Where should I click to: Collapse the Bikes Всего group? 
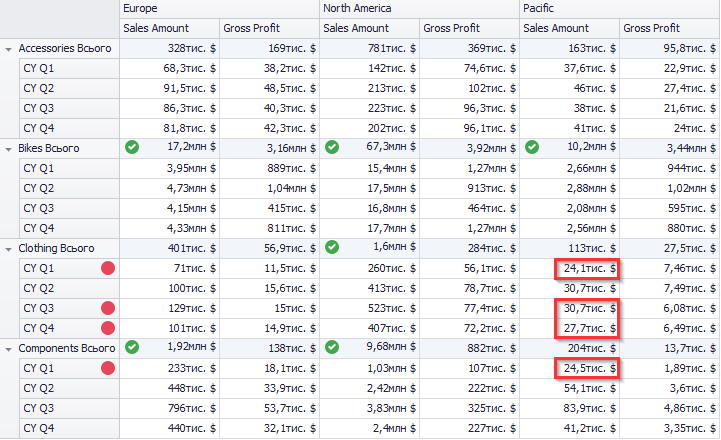point(8,149)
